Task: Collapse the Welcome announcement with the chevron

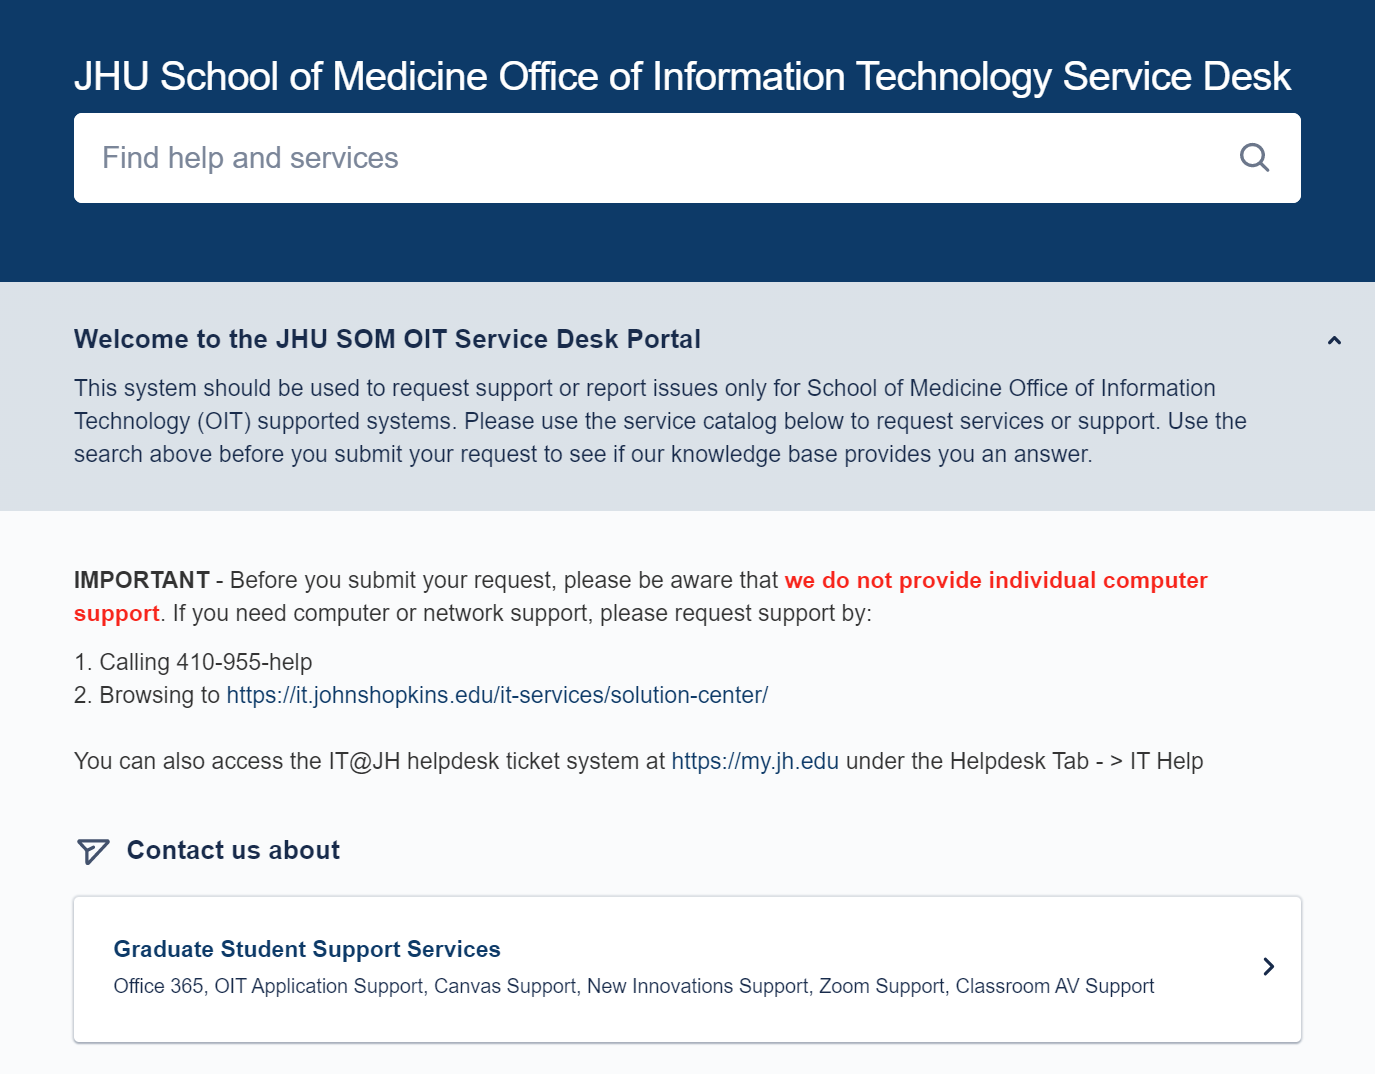Action: point(1334,340)
